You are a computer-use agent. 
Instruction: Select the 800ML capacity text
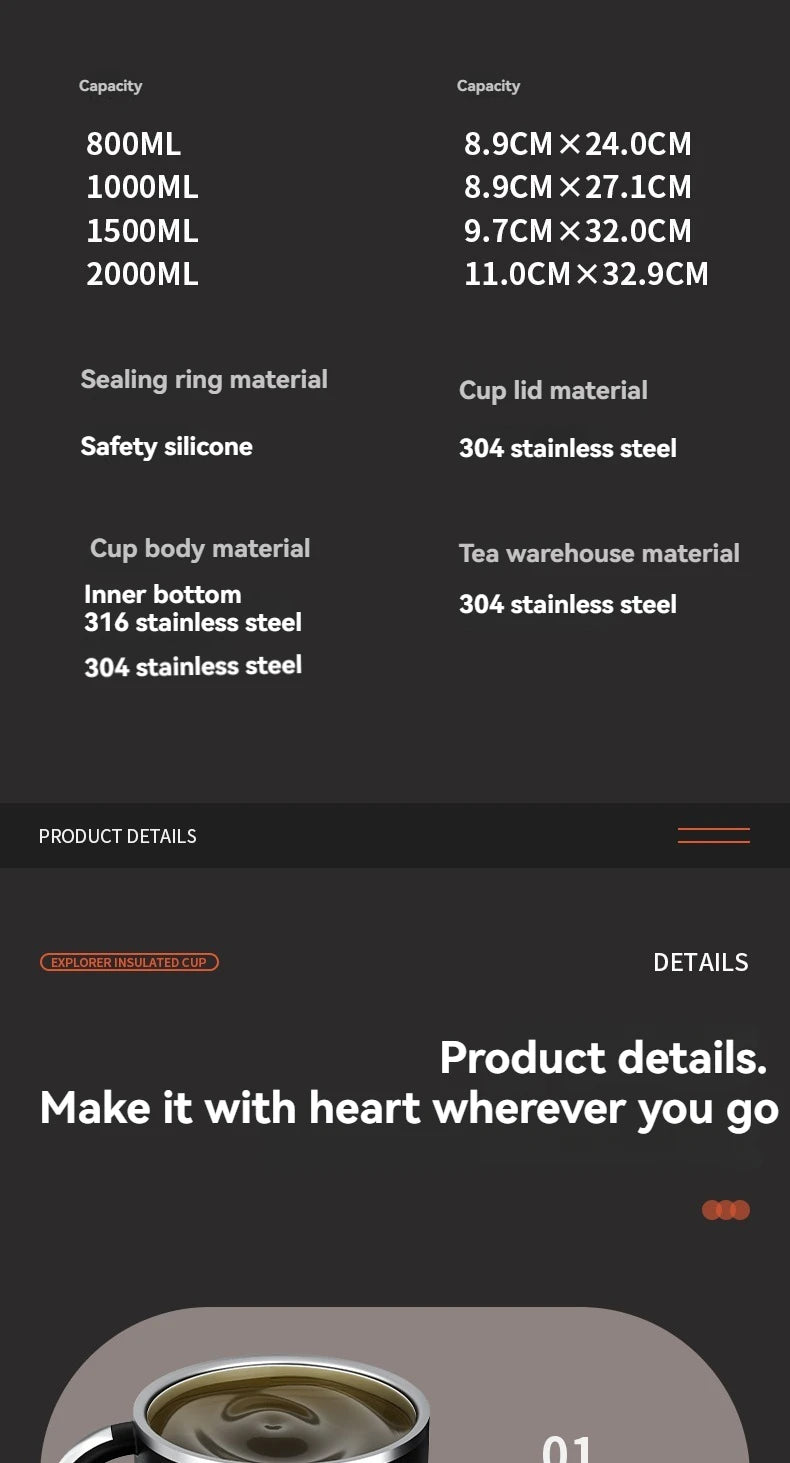(x=133, y=144)
